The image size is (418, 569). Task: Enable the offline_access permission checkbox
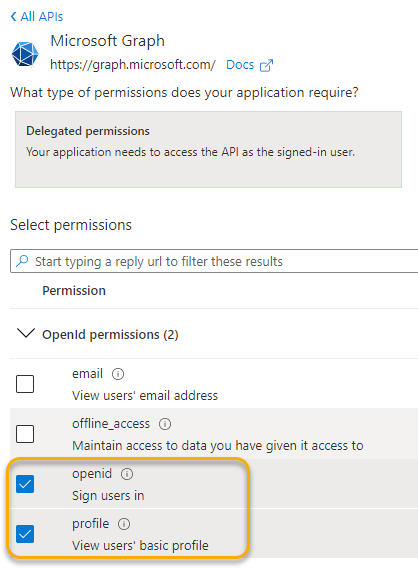25,434
